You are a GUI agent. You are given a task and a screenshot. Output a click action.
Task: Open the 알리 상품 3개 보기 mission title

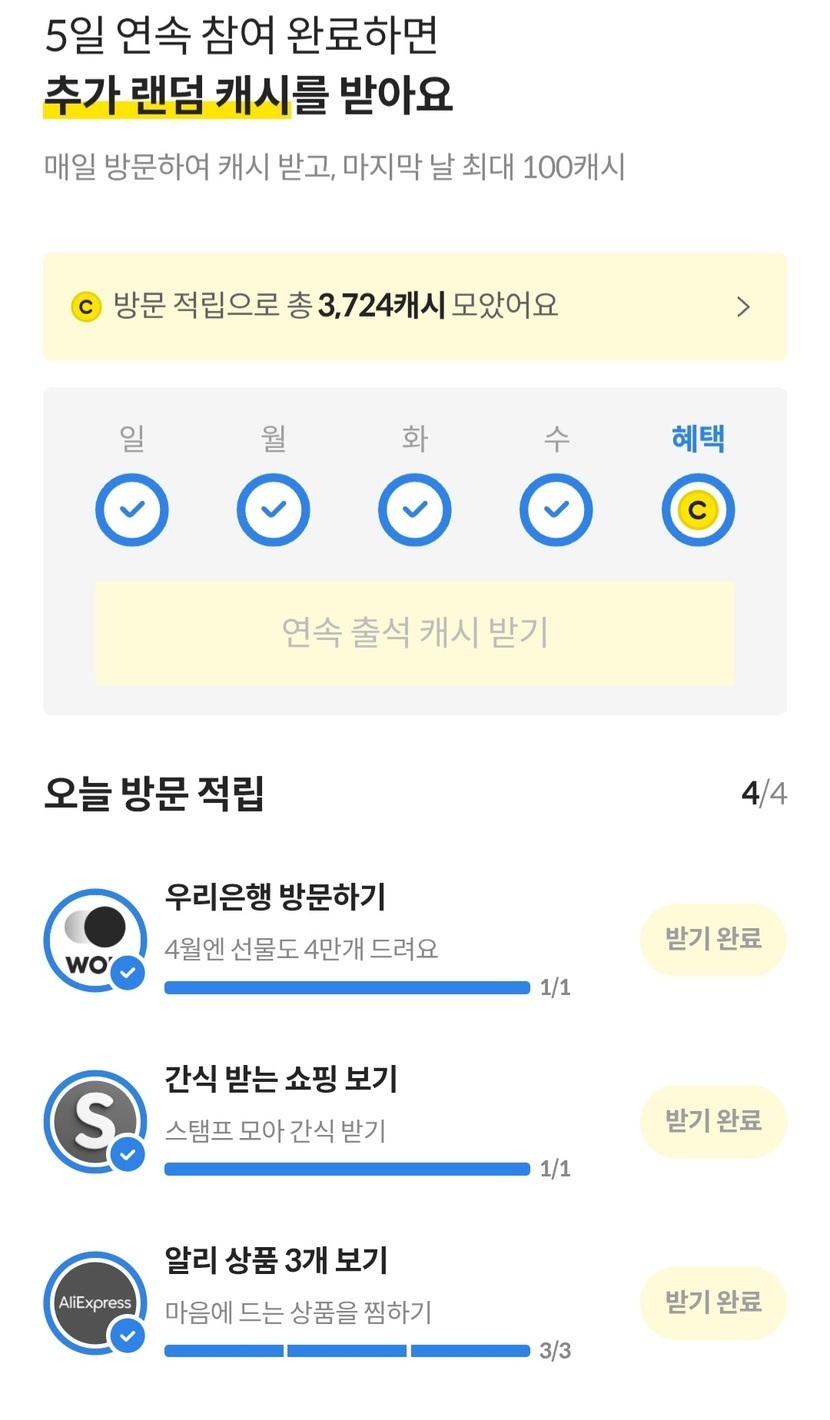point(276,1260)
